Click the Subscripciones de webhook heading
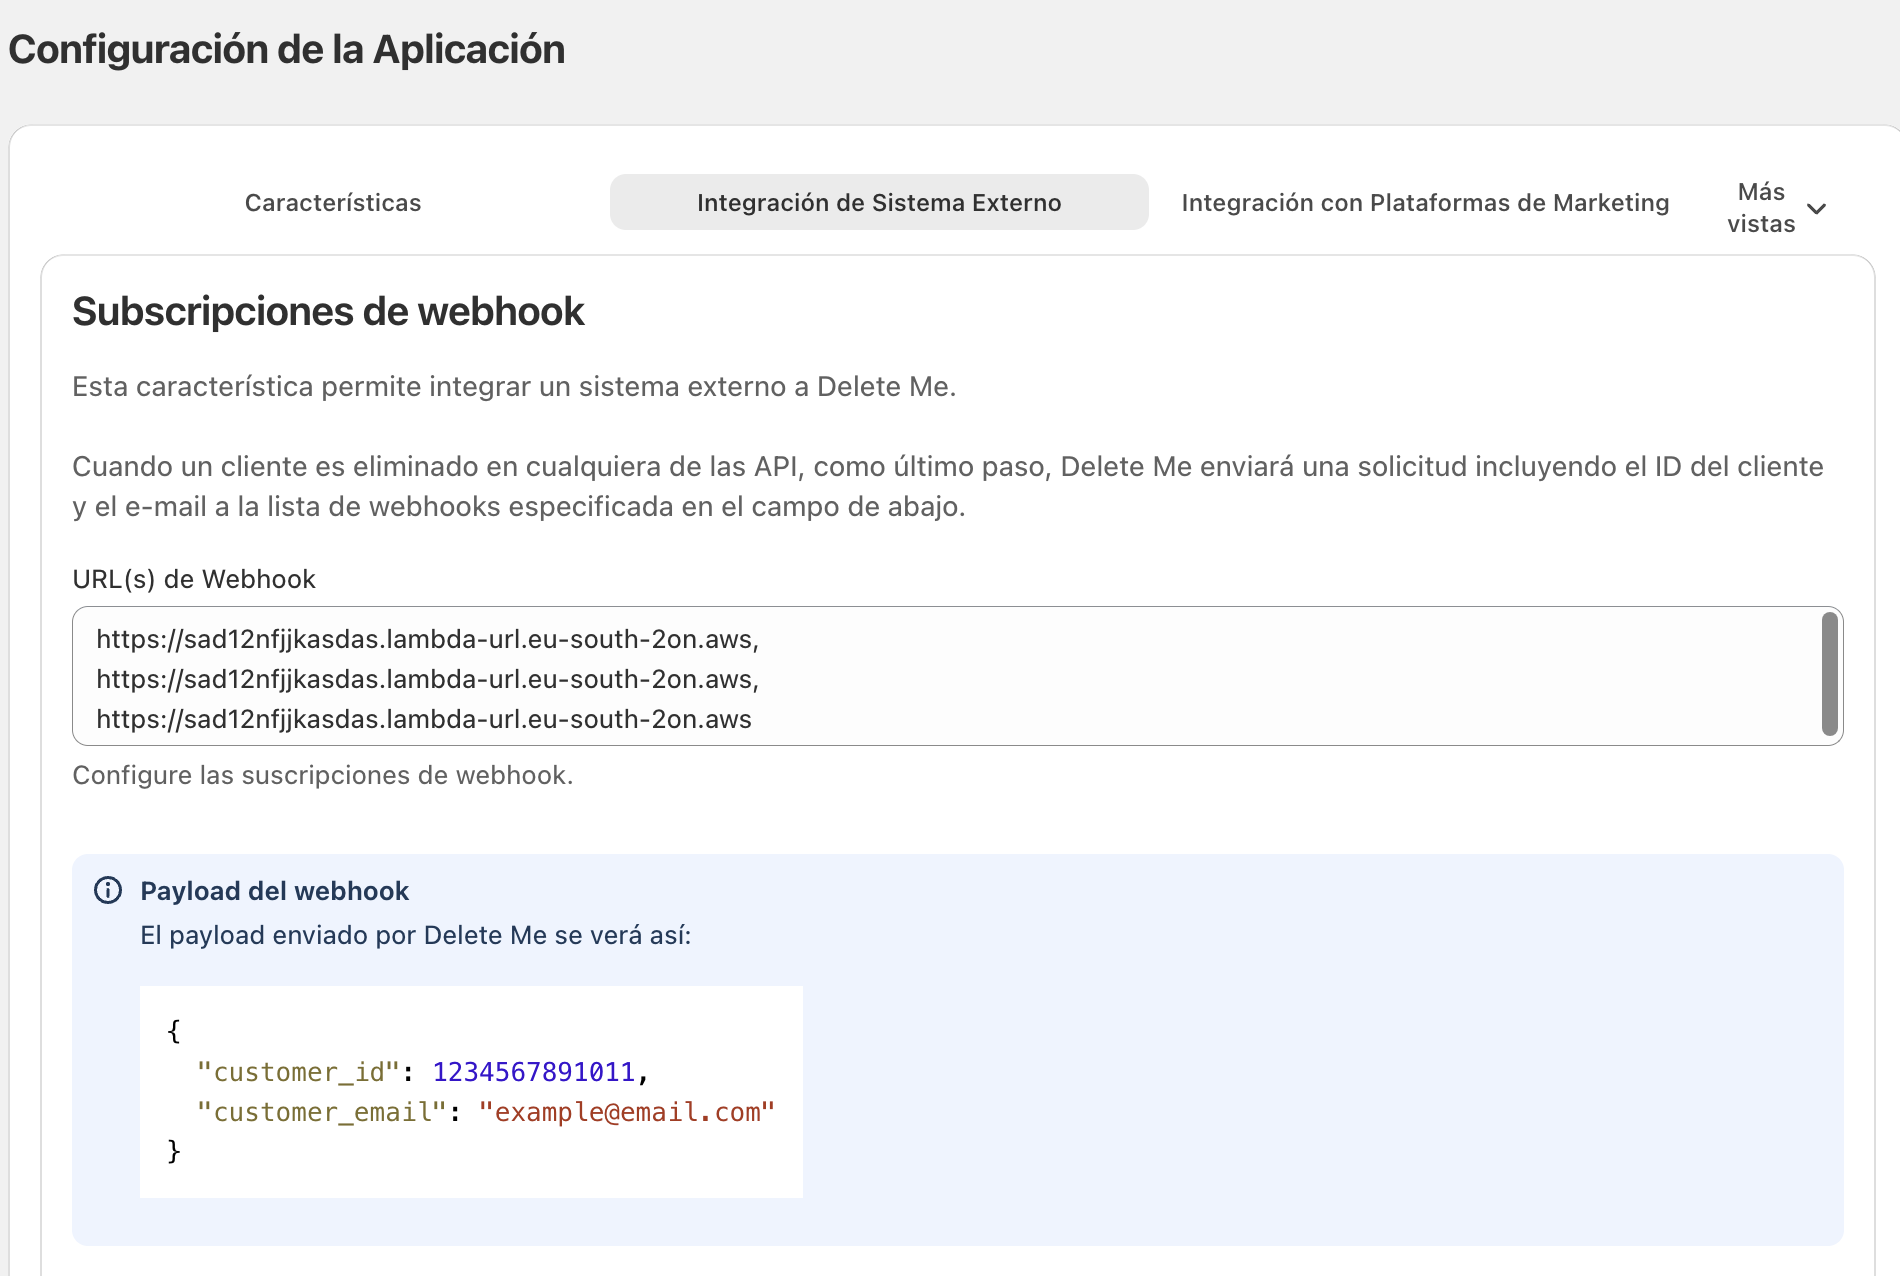 click(x=328, y=312)
